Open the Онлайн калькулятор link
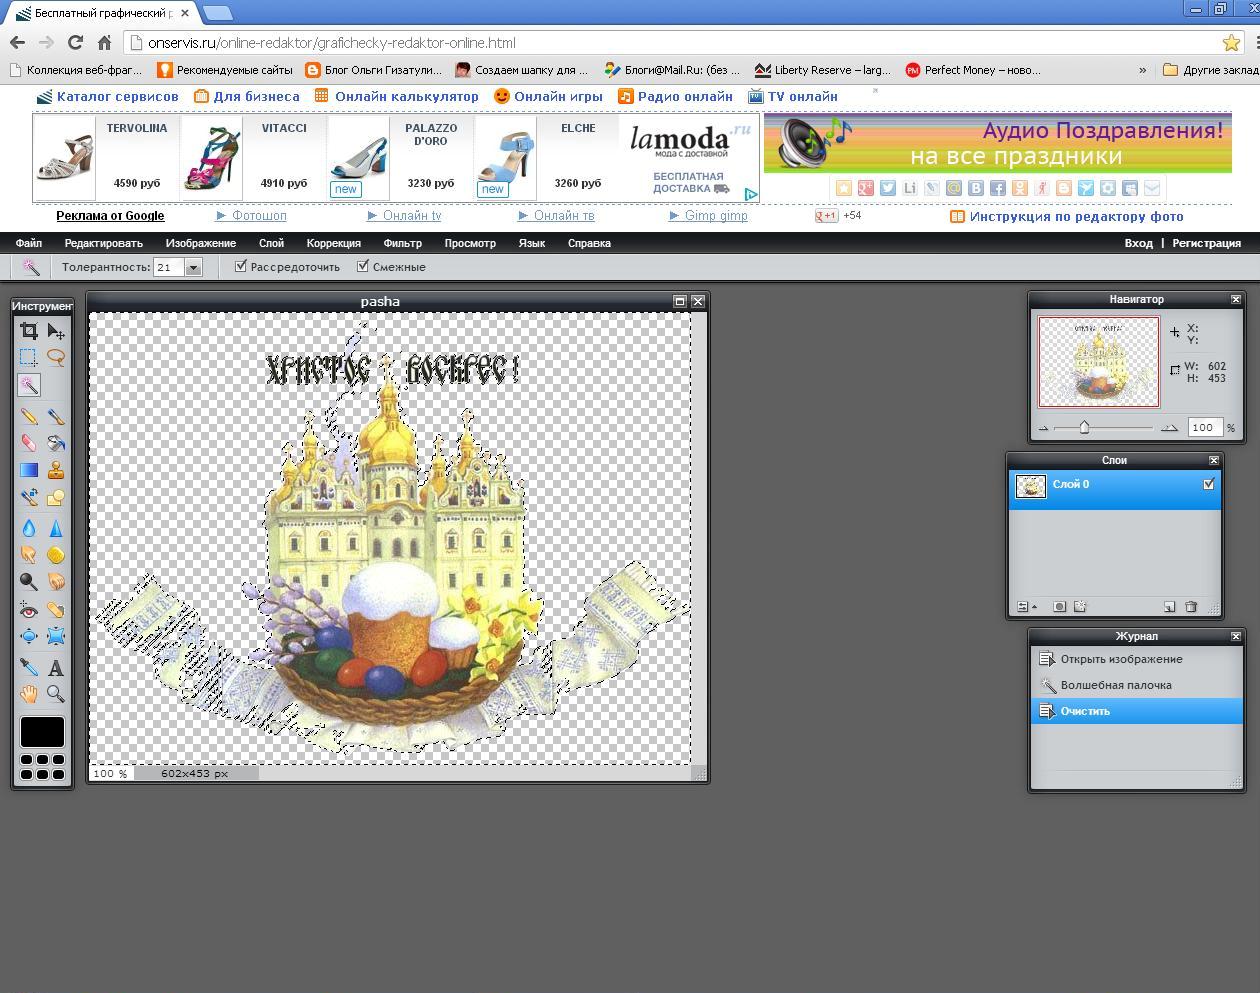 point(406,97)
